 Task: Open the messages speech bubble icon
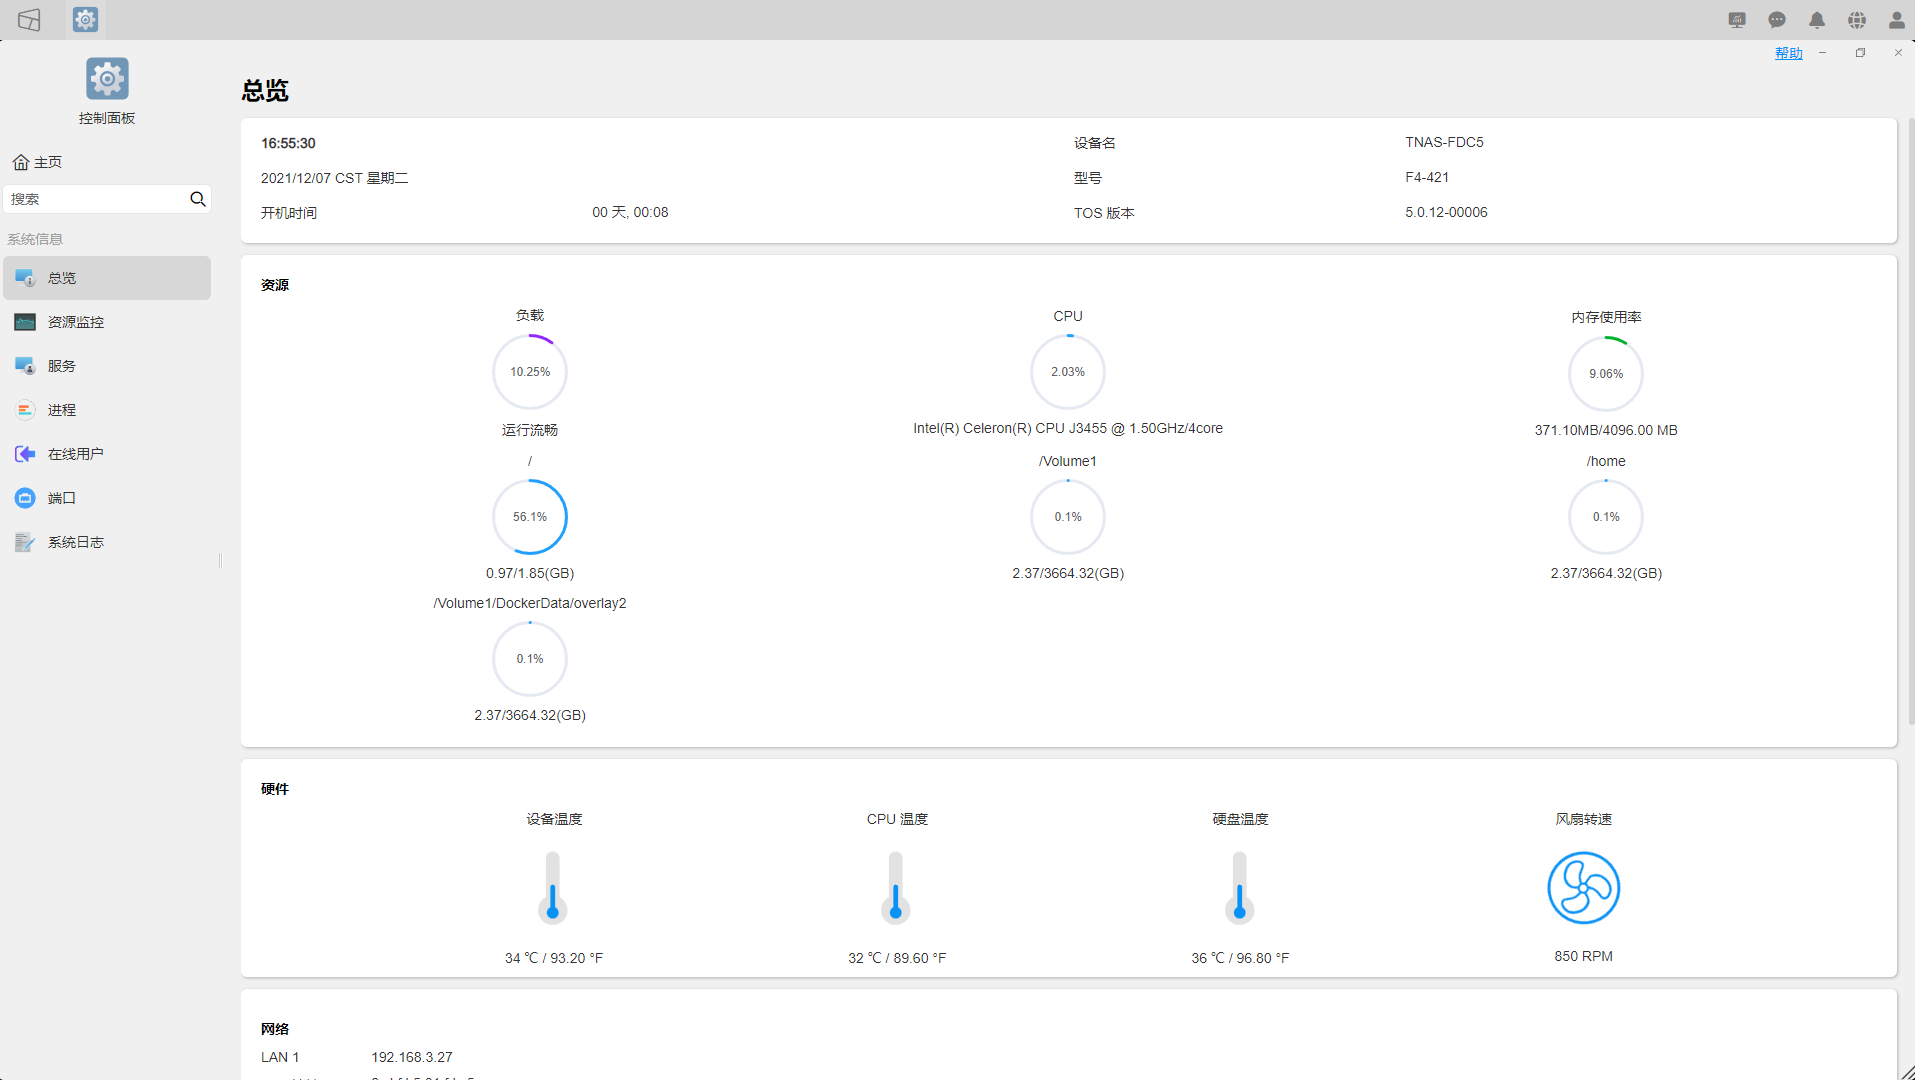(x=1777, y=20)
